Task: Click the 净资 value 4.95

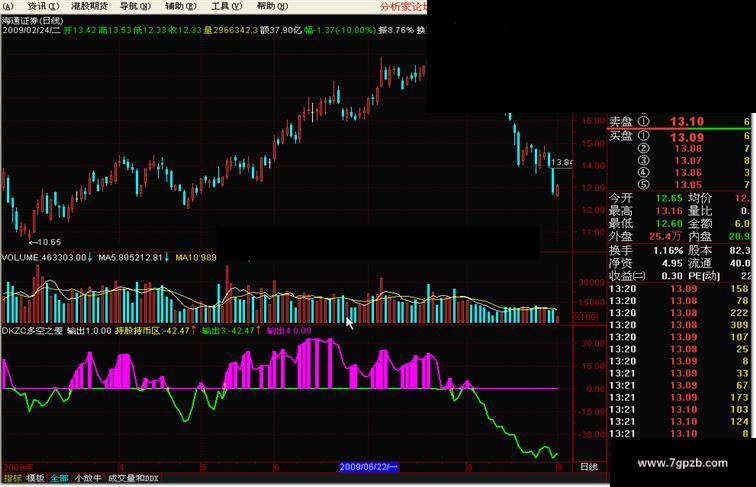Action: pyautogui.click(x=672, y=263)
